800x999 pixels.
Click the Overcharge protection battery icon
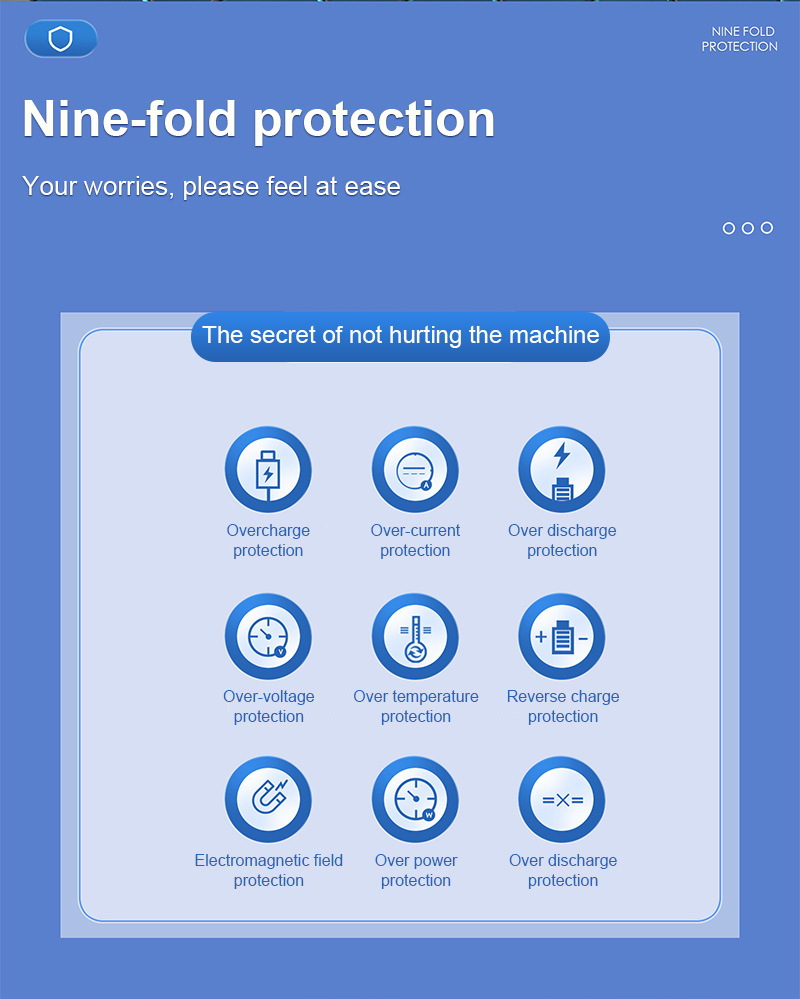click(268, 470)
